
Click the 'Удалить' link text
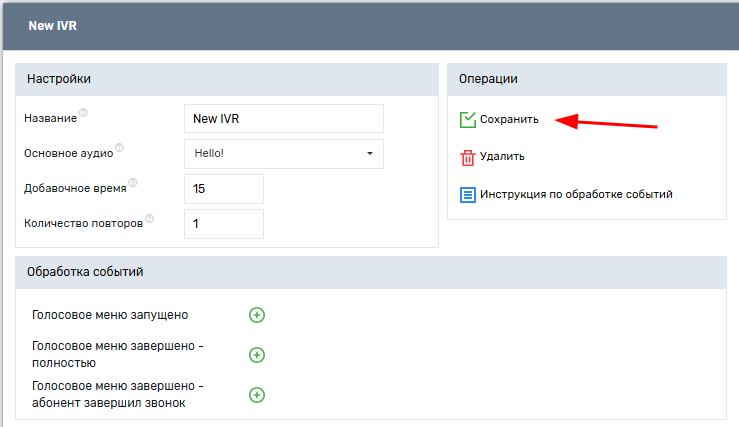pos(502,157)
